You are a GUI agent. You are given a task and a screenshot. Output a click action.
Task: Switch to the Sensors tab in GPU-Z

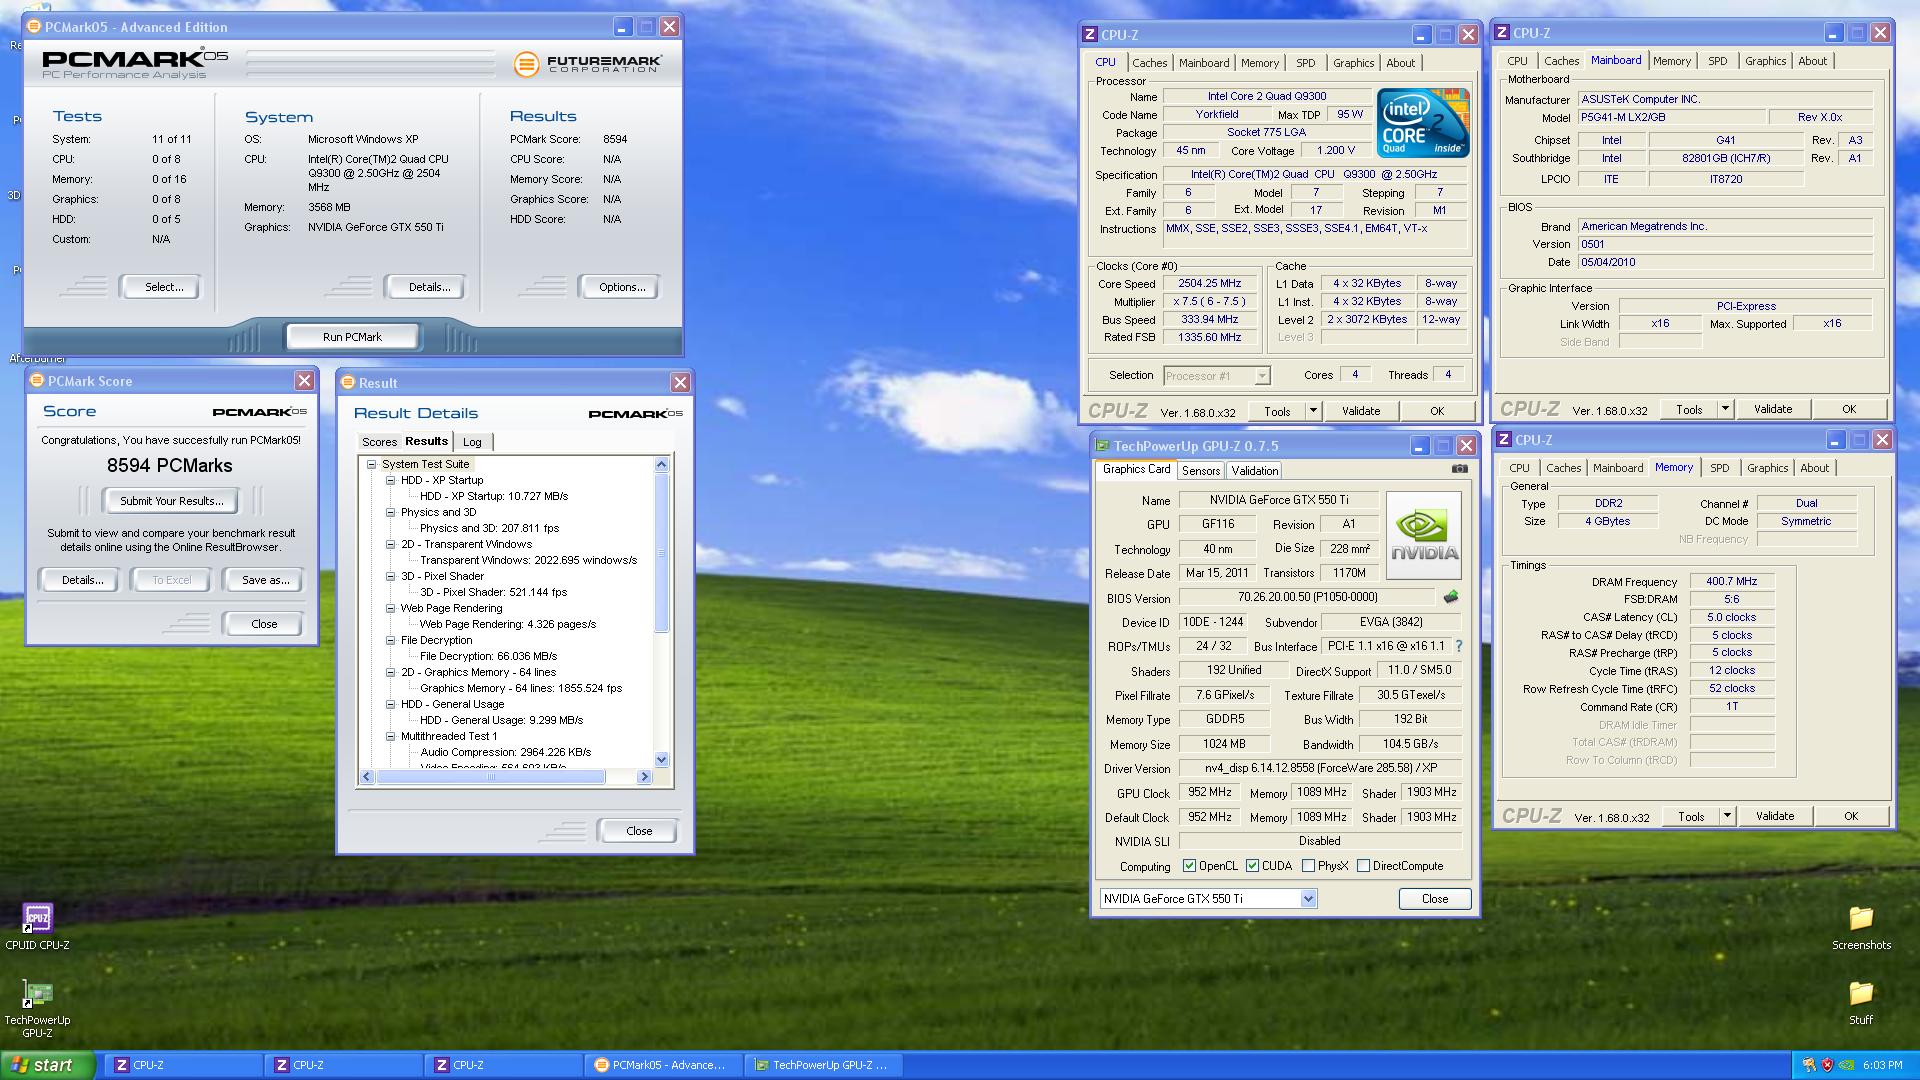(1201, 471)
